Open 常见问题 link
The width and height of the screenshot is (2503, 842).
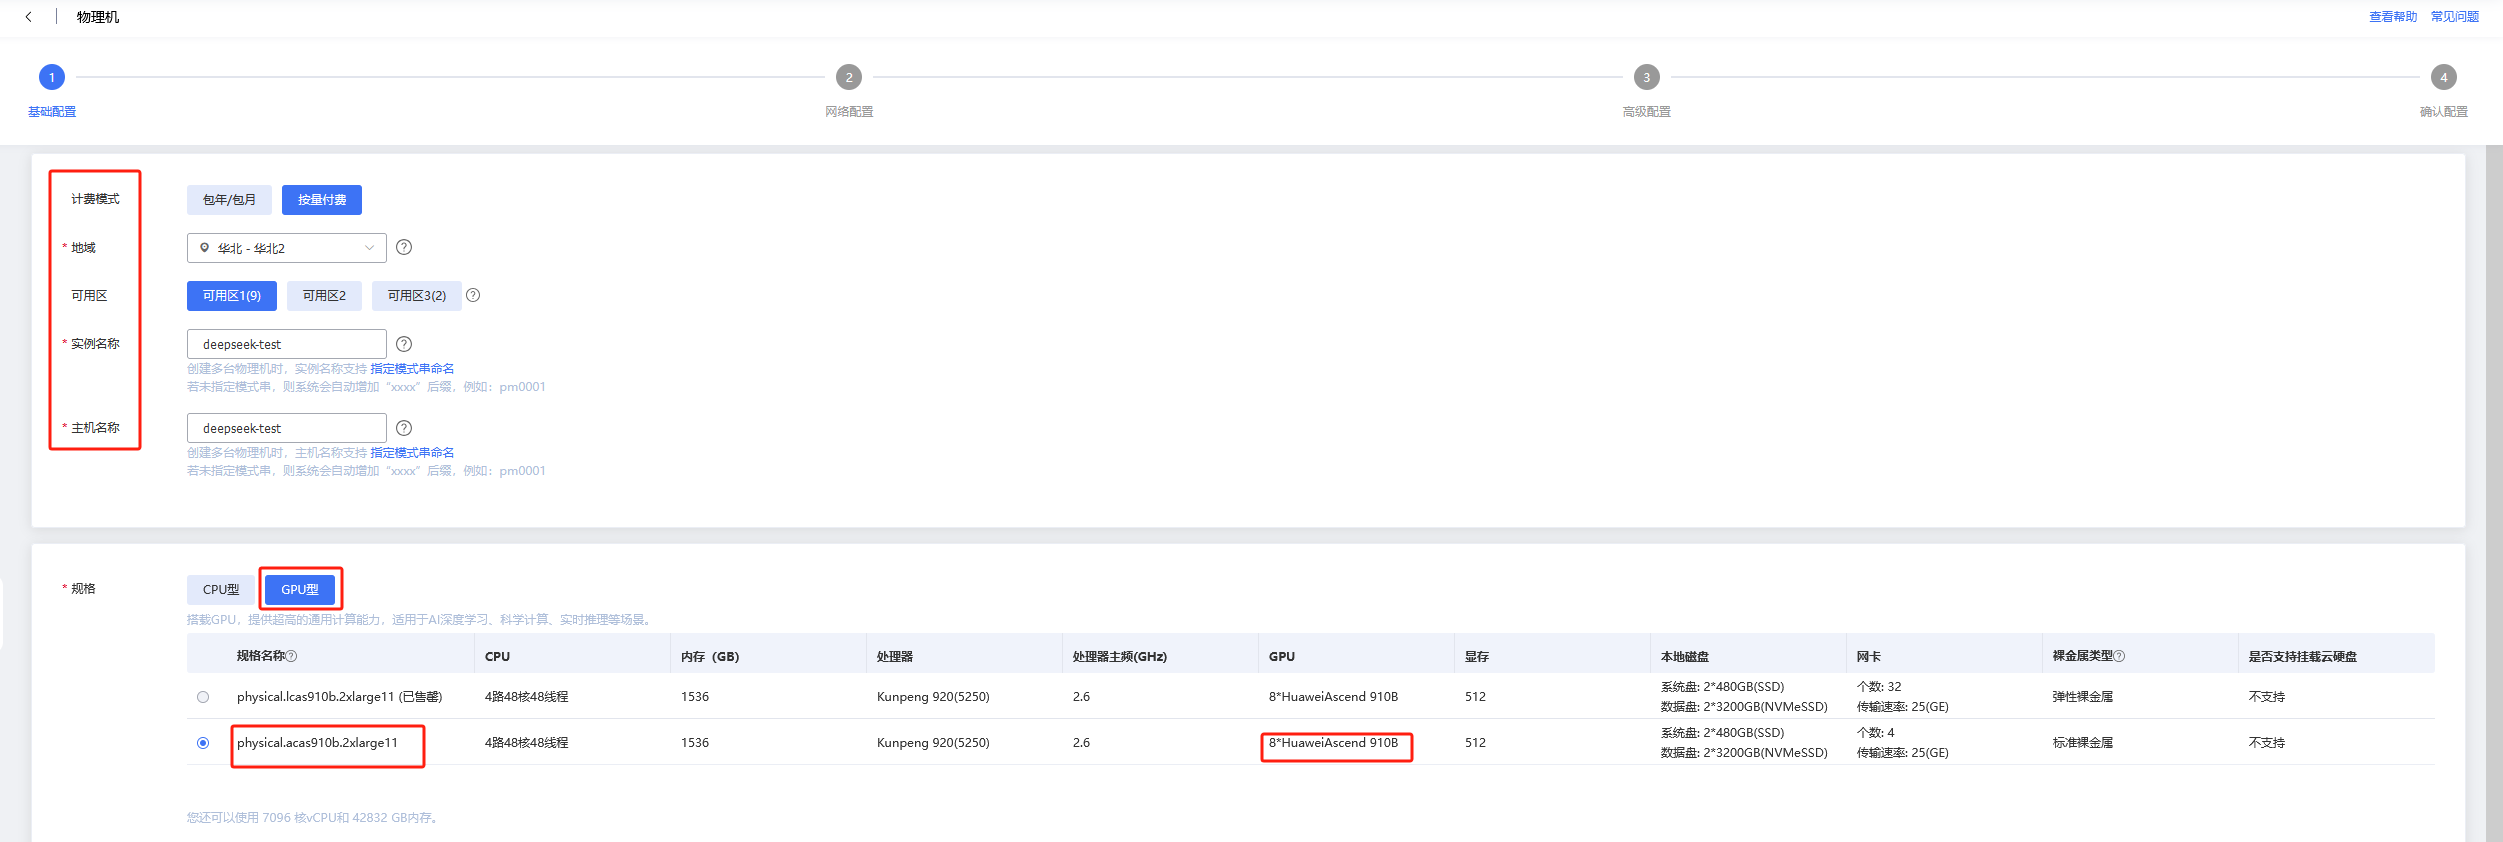[x=2455, y=17]
